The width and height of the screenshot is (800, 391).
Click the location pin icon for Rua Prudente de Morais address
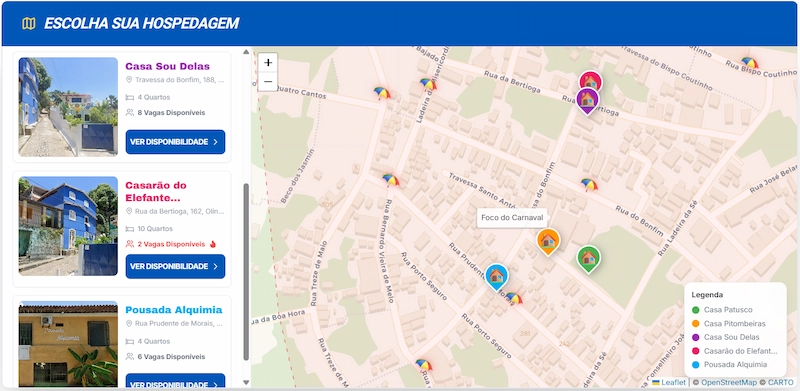click(x=129, y=324)
